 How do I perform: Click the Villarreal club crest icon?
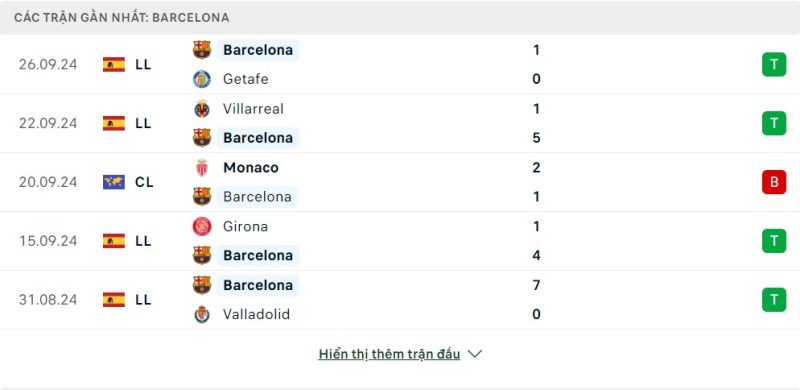click(202, 109)
